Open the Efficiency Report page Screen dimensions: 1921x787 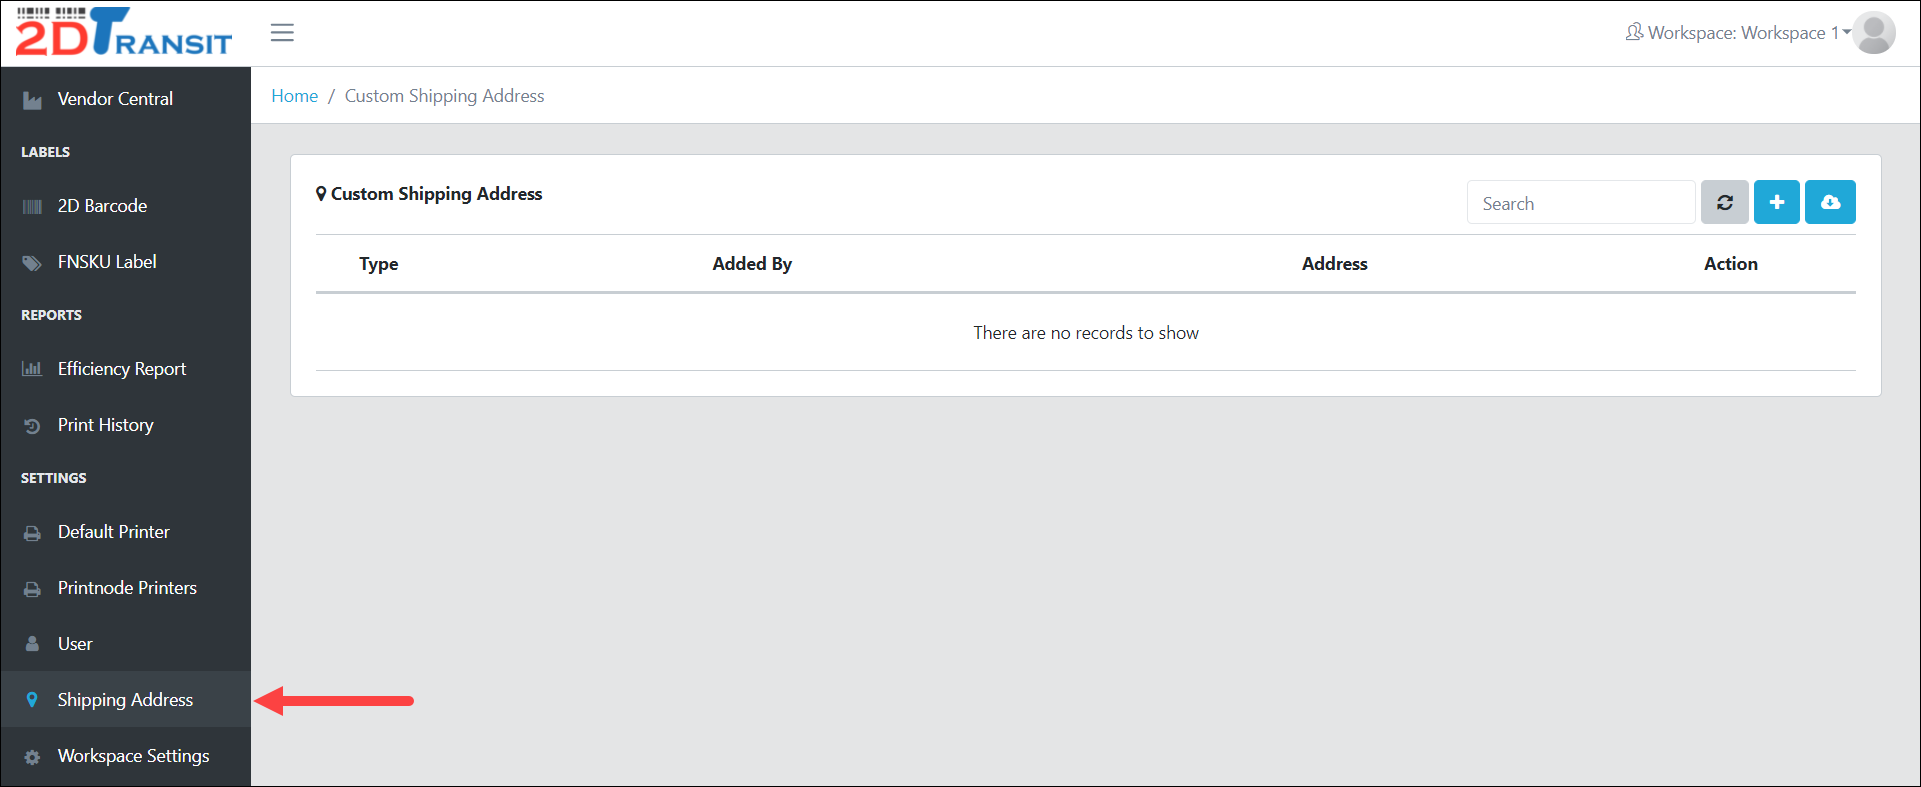click(121, 369)
